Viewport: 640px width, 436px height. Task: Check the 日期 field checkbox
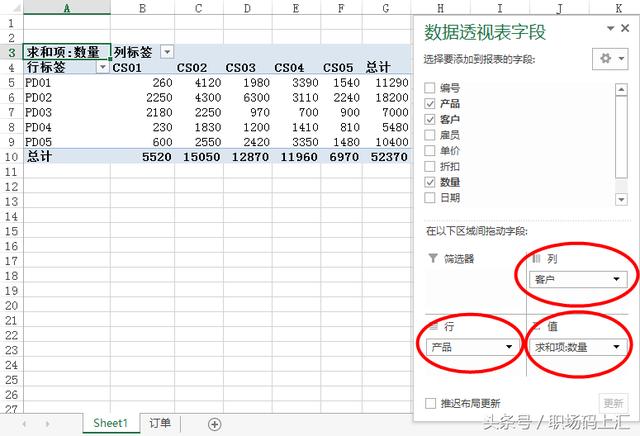click(x=430, y=198)
